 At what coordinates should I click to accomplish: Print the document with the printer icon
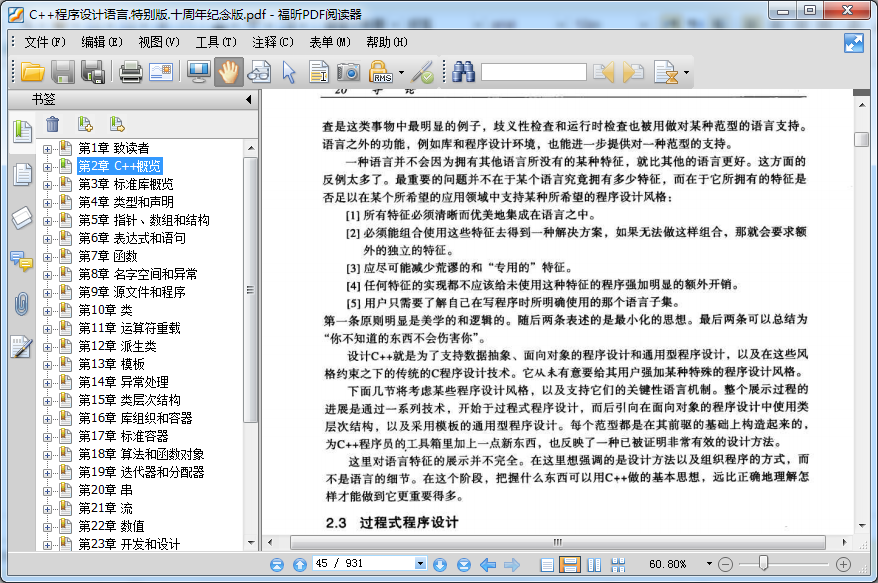coord(131,72)
